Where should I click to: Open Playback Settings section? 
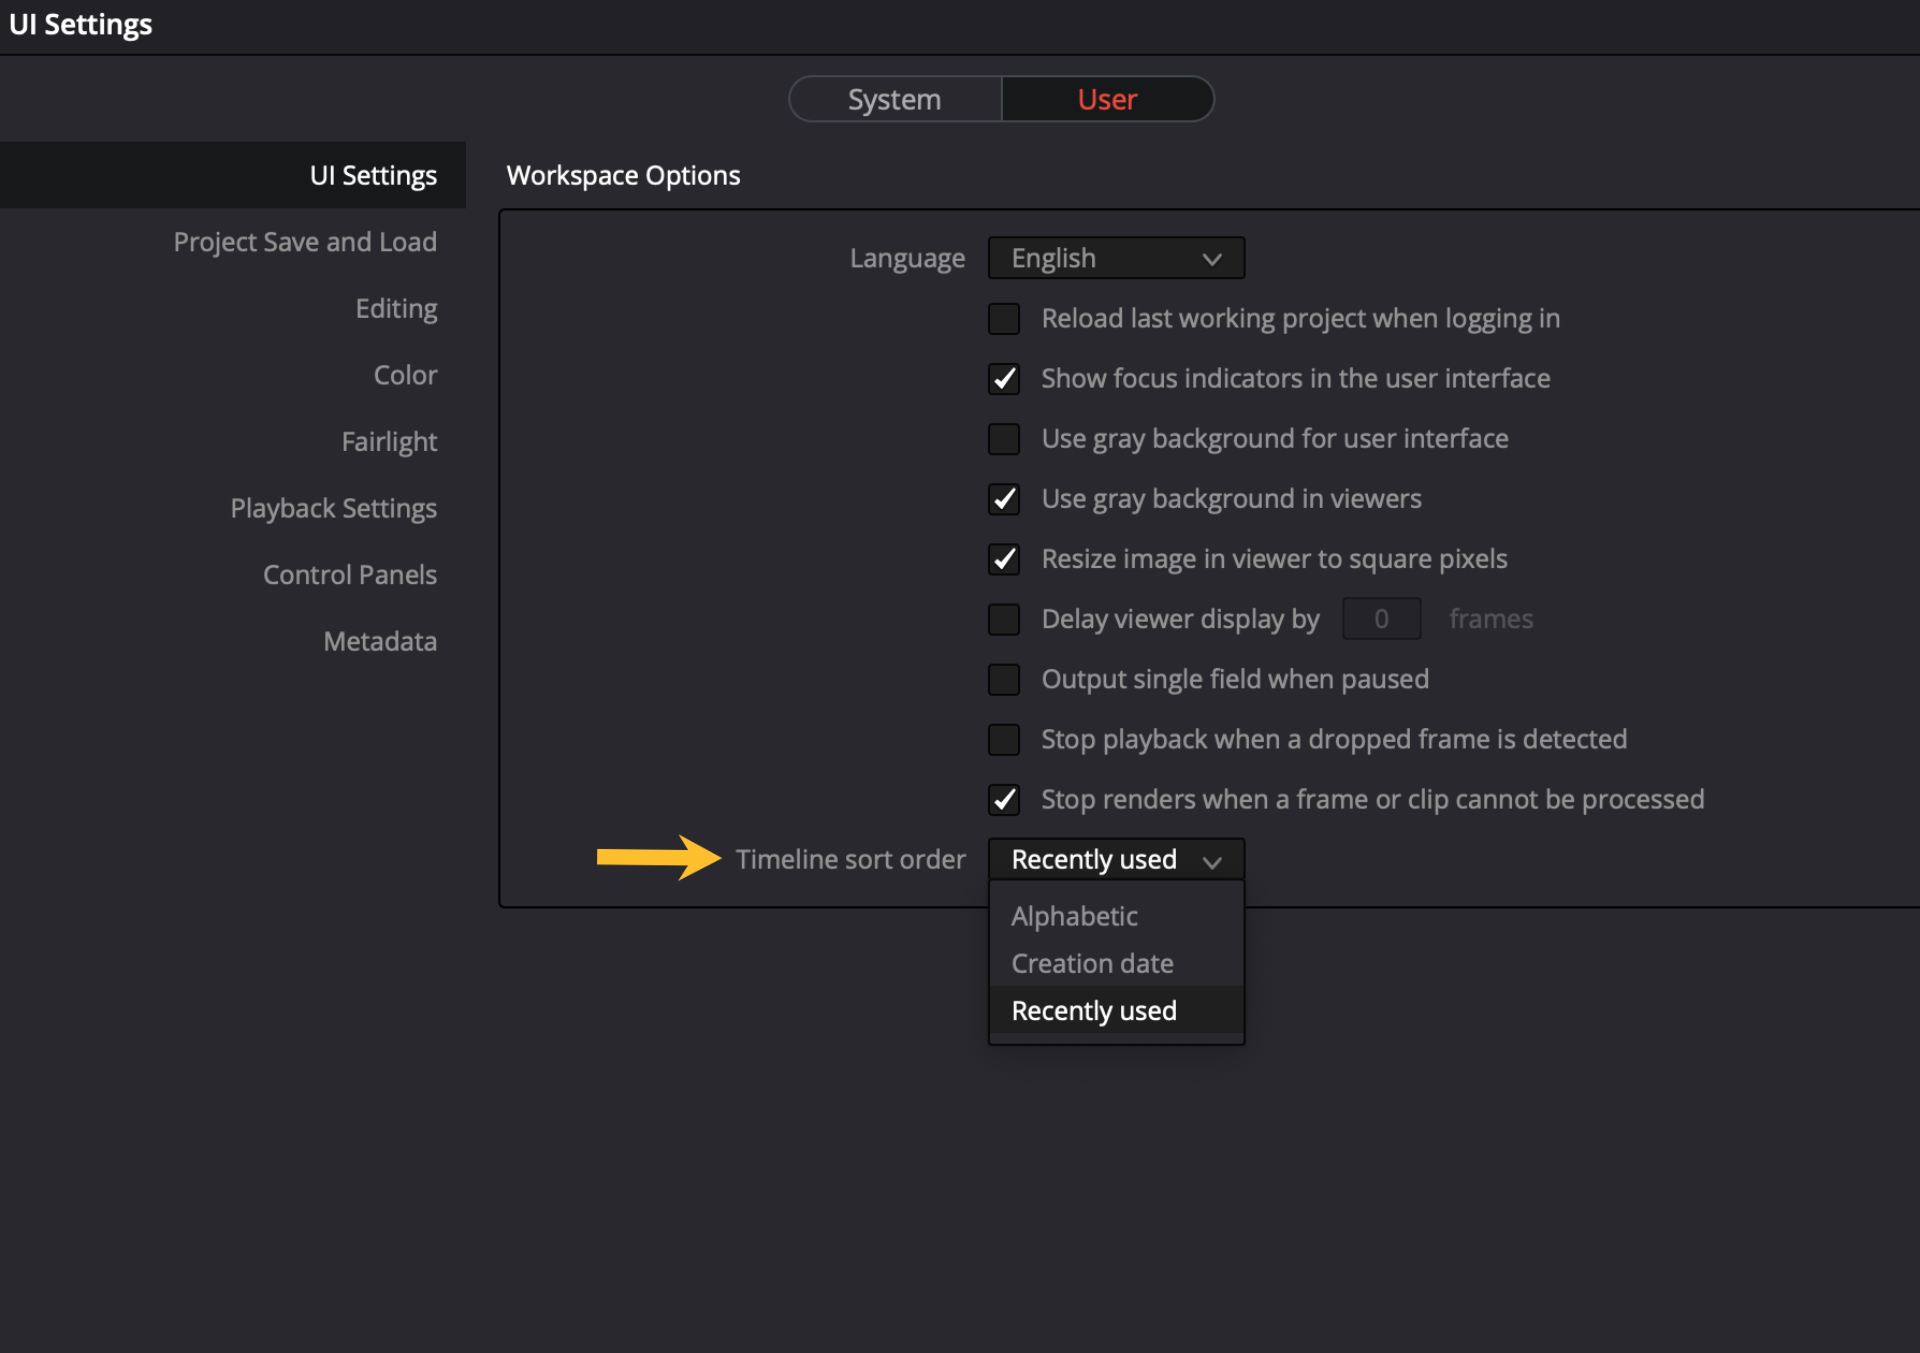click(x=333, y=508)
